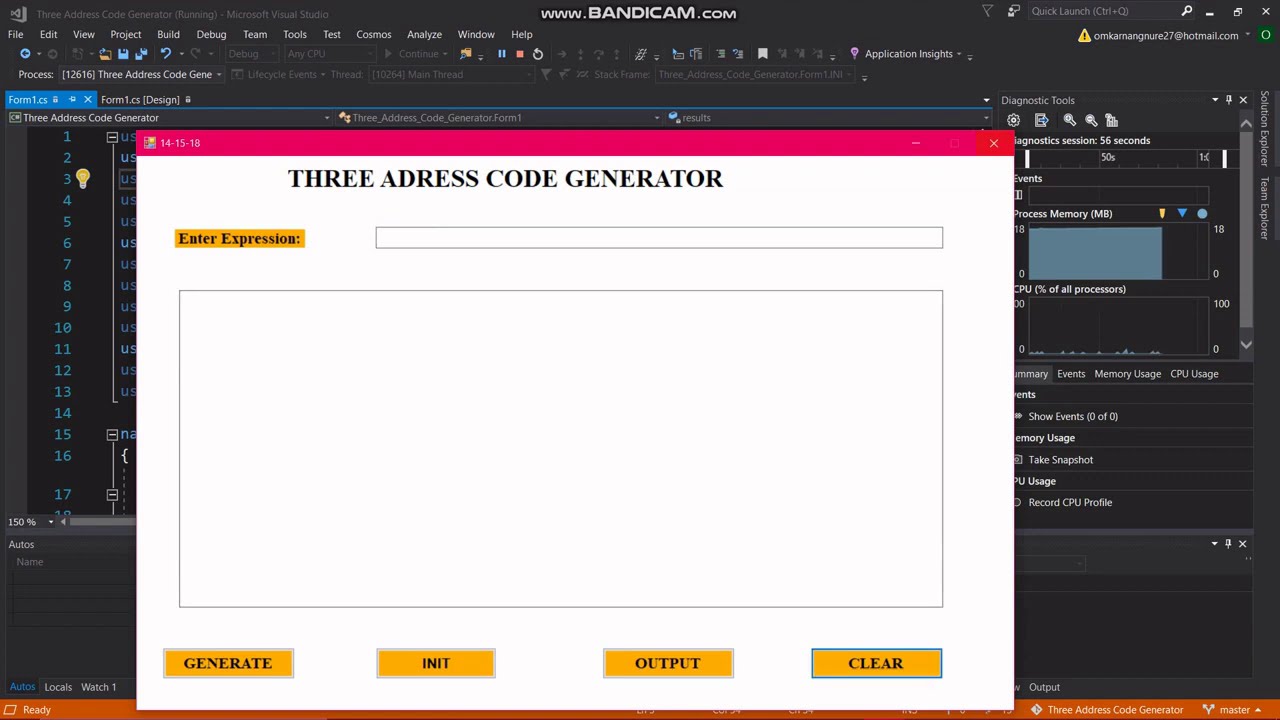Click the account warning triangle icon
Screen dimensions: 1280x720
[1085, 35]
